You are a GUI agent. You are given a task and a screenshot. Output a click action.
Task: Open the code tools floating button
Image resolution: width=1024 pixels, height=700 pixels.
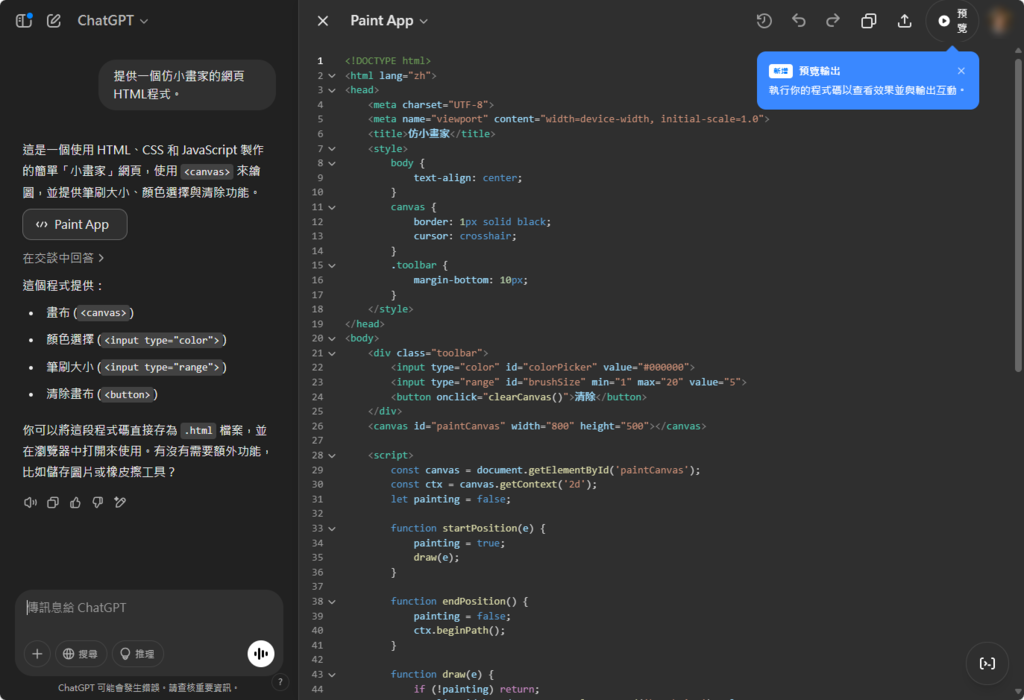point(987,663)
